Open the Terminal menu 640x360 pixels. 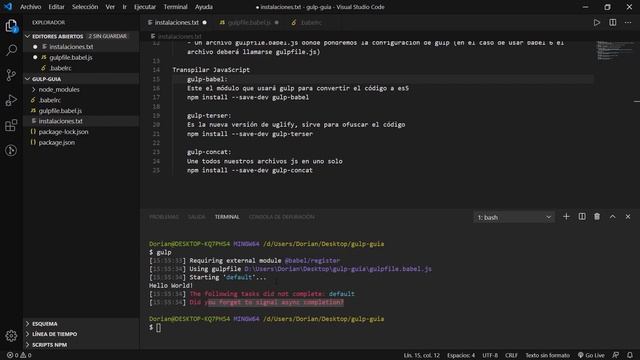pos(176,7)
